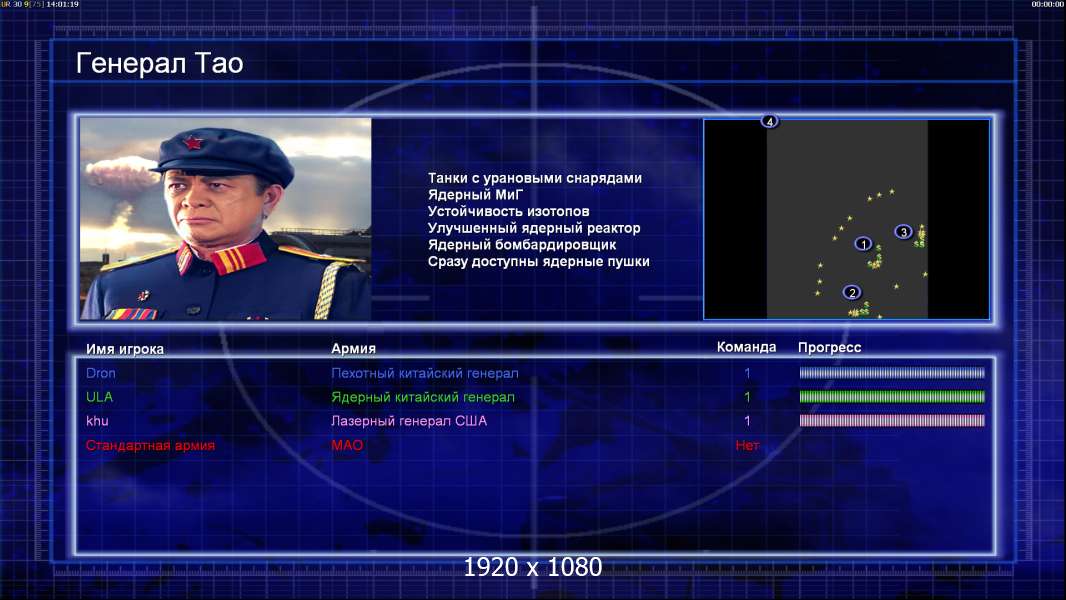Click the supply stars cluster below marker 2
This screenshot has height=600, width=1066.
[859, 310]
